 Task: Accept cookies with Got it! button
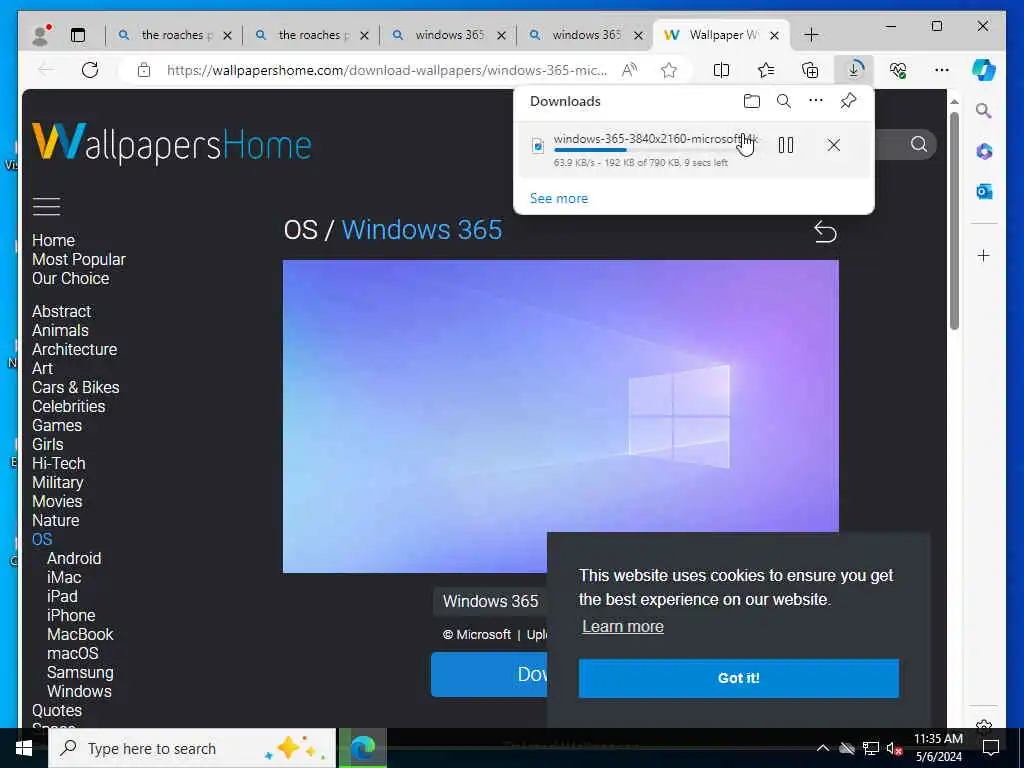point(739,678)
